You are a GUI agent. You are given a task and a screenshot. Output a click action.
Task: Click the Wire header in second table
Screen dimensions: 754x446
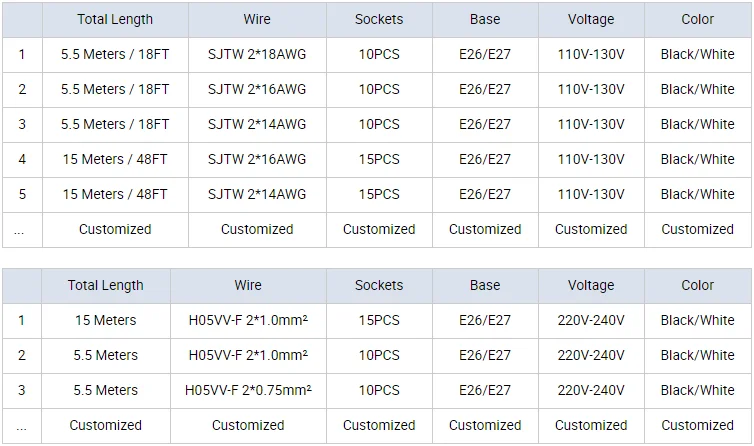[248, 286]
